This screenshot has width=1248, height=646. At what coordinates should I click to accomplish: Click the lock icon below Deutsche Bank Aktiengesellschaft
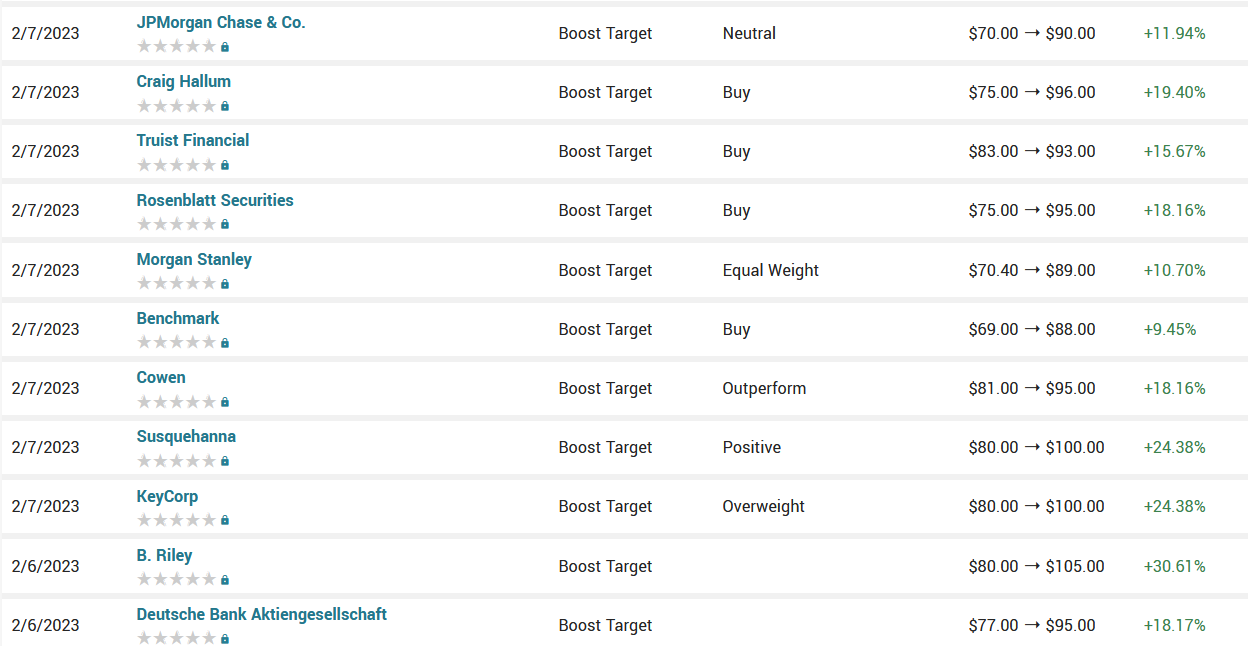pyautogui.click(x=225, y=639)
